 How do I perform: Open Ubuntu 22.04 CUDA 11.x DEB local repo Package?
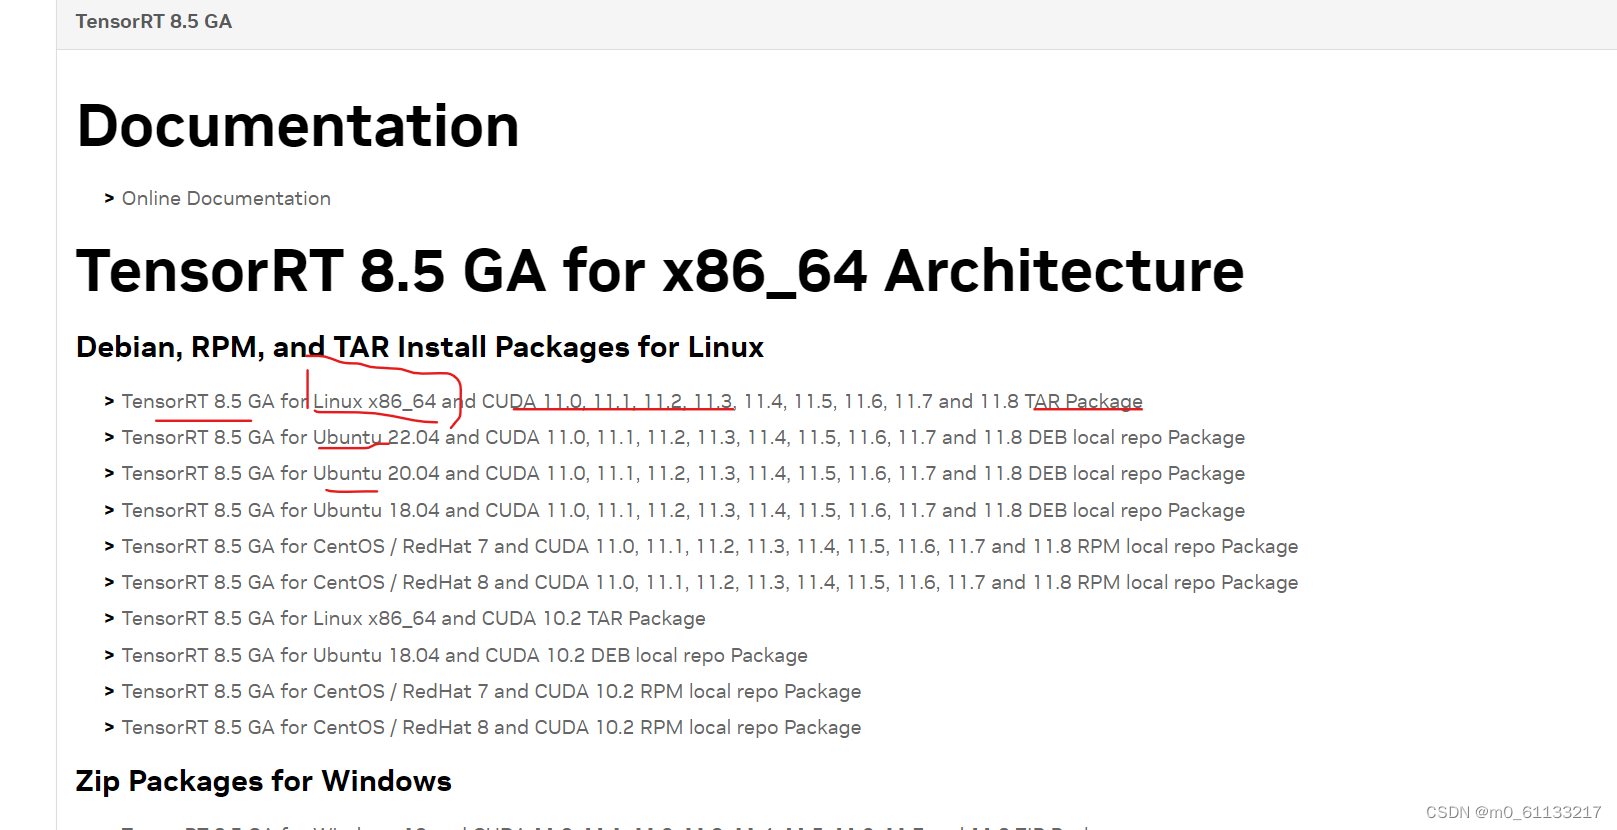tap(683, 437)
